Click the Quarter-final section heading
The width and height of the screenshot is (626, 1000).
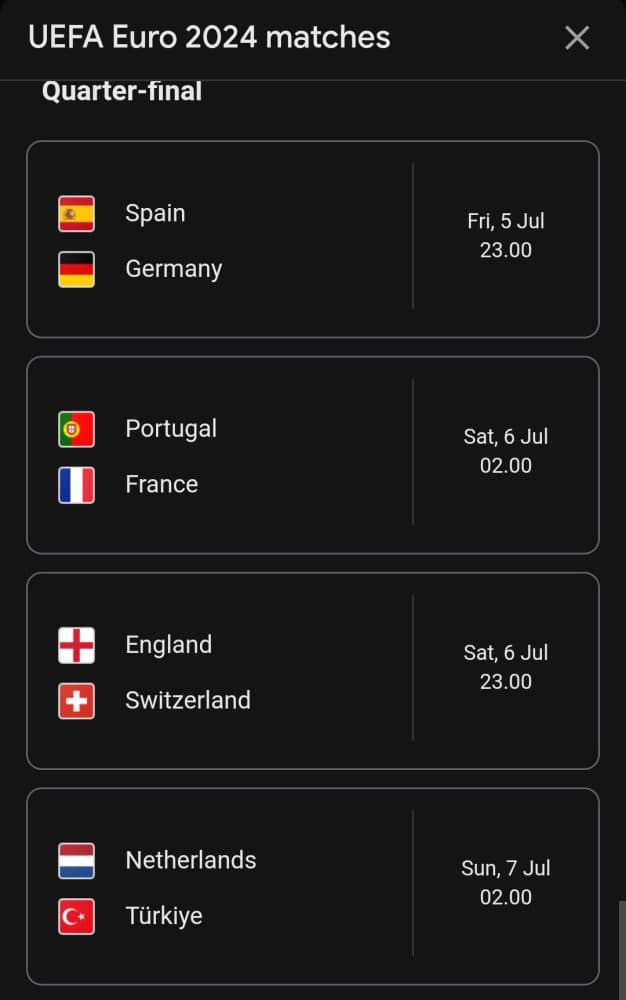tap(122, 92)
